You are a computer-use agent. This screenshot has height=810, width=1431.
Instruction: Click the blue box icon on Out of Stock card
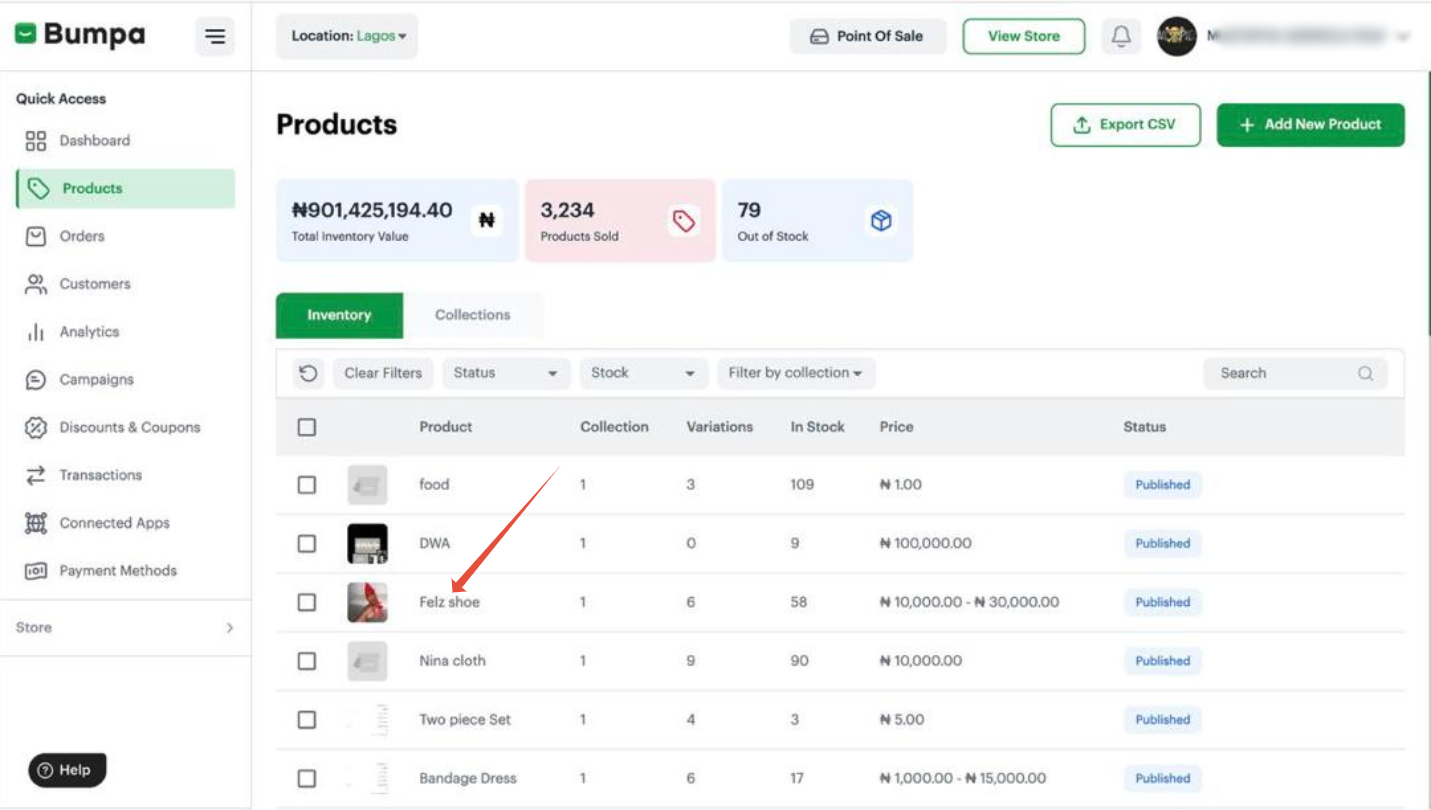pyautogui.click(x=881, y=220)
